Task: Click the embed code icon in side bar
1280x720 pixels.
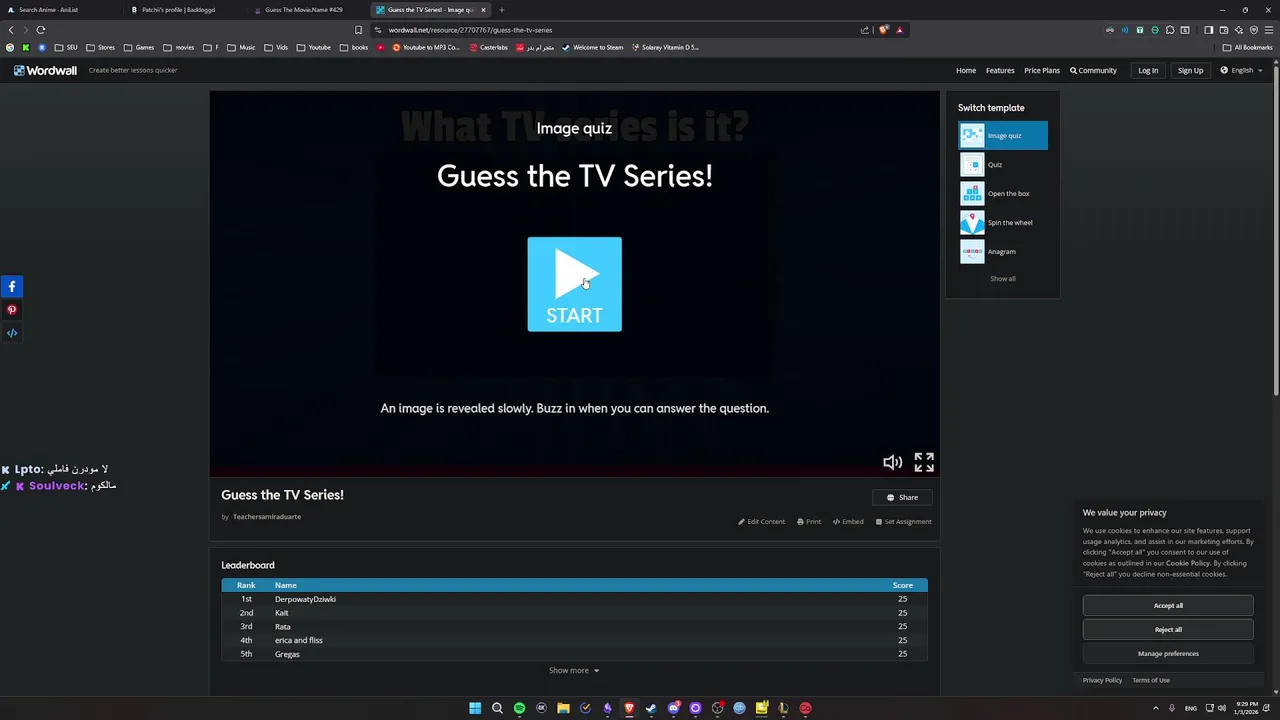Action: tap(12, 333)
